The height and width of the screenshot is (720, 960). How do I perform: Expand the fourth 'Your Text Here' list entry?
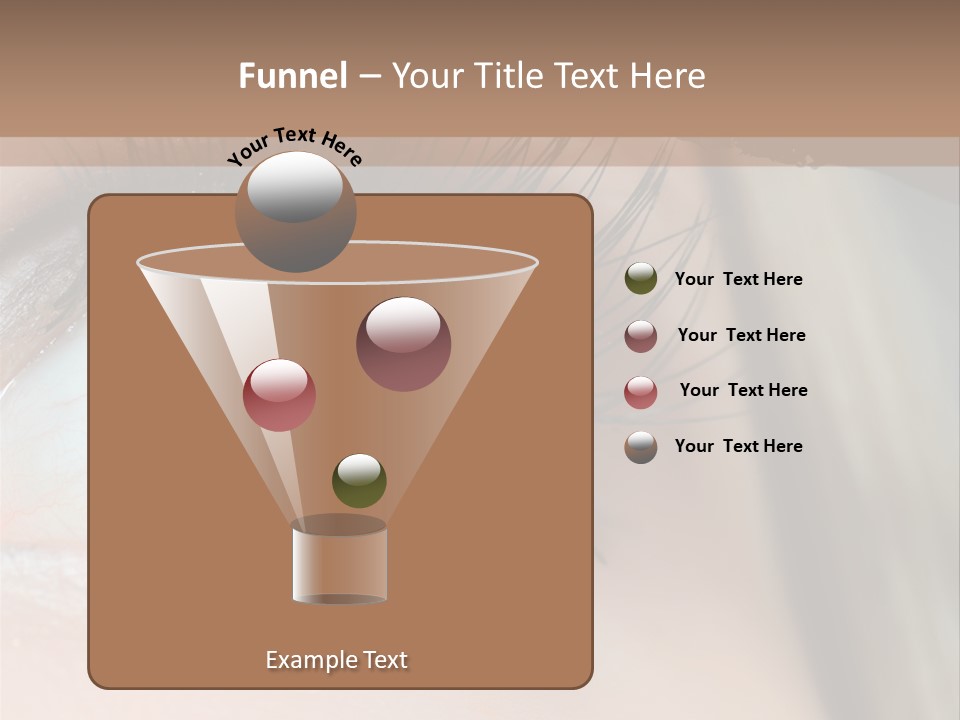click(x=739, y=446)
